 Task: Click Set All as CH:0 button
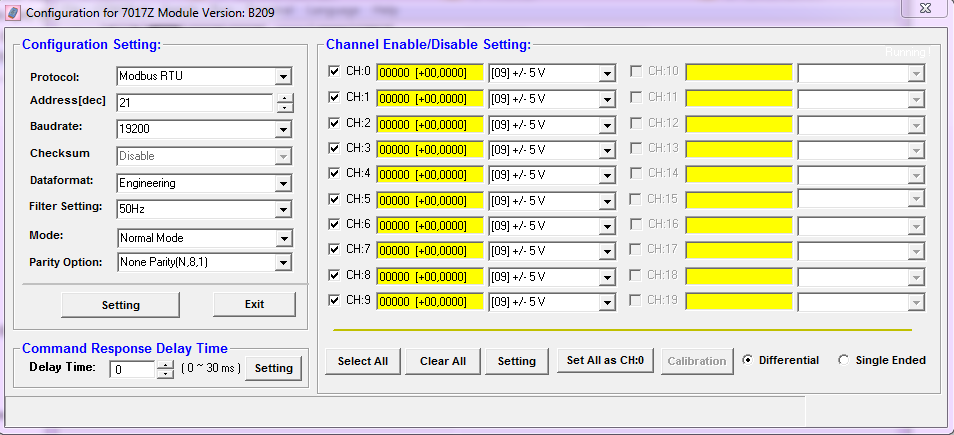point(605,361)
